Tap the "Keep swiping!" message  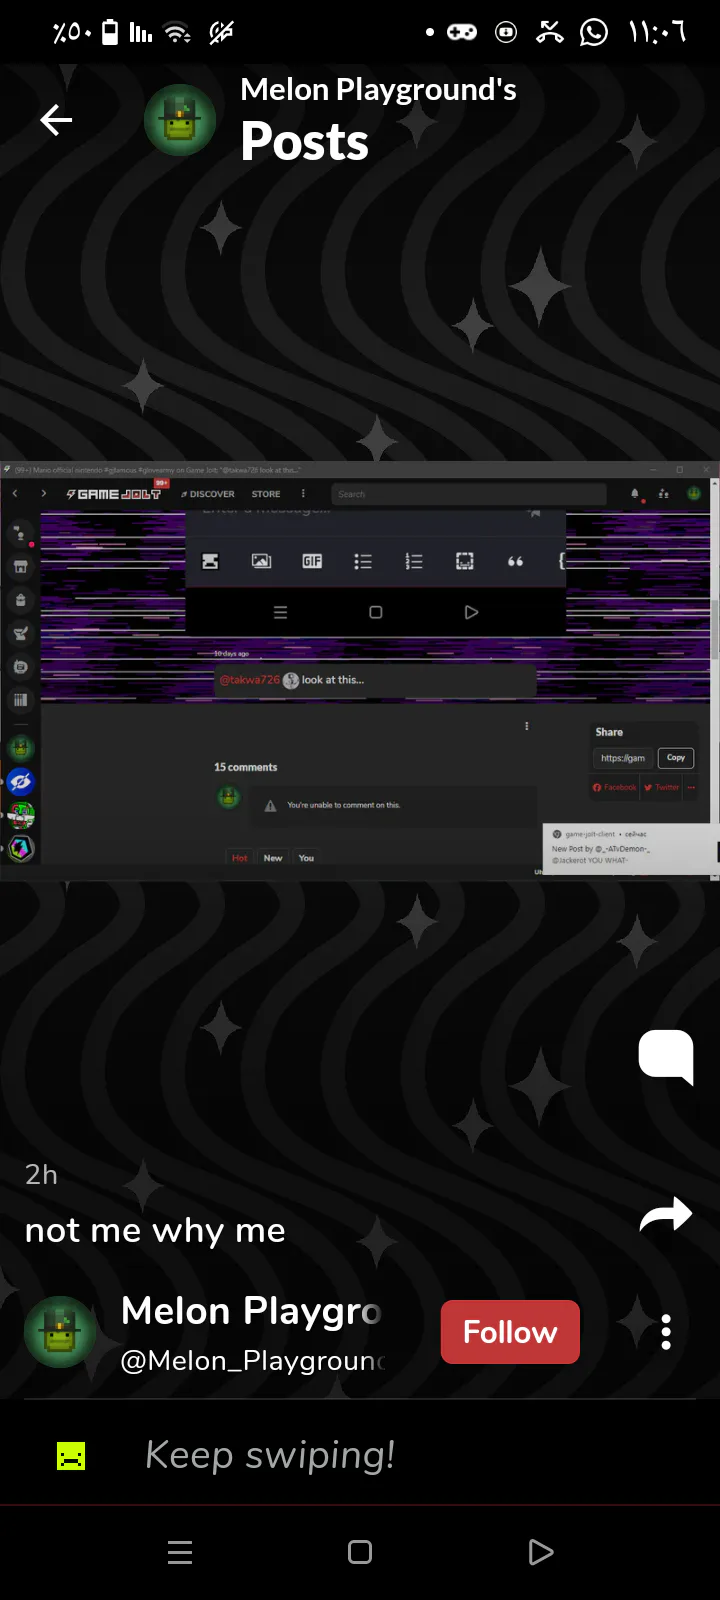pyautogui.click(x=270, y=1455)
